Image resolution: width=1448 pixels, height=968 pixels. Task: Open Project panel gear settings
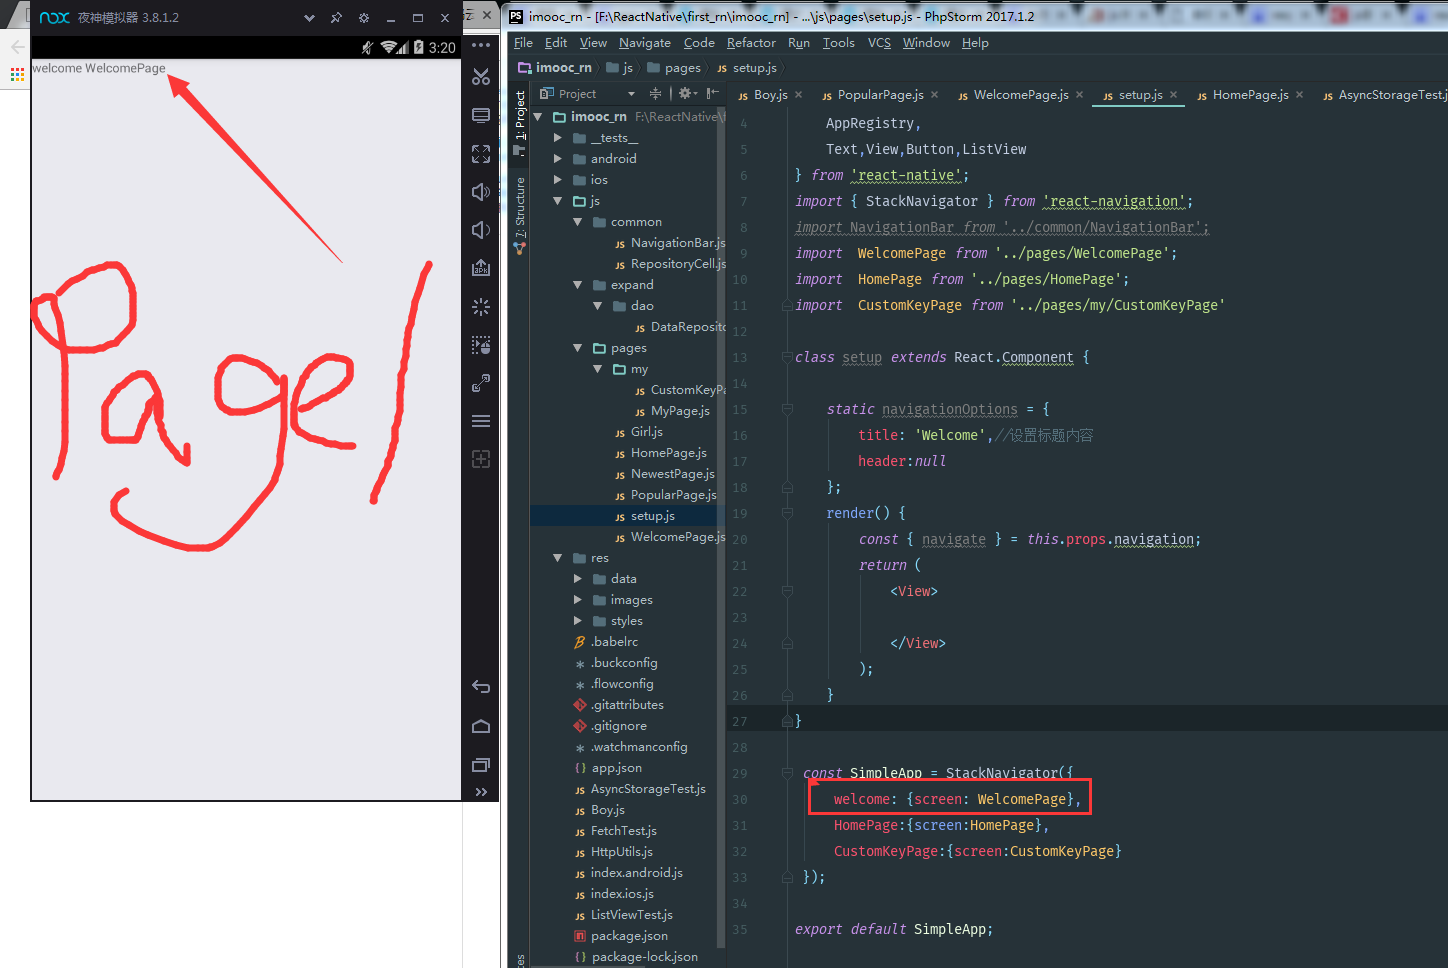coord(687,93)
